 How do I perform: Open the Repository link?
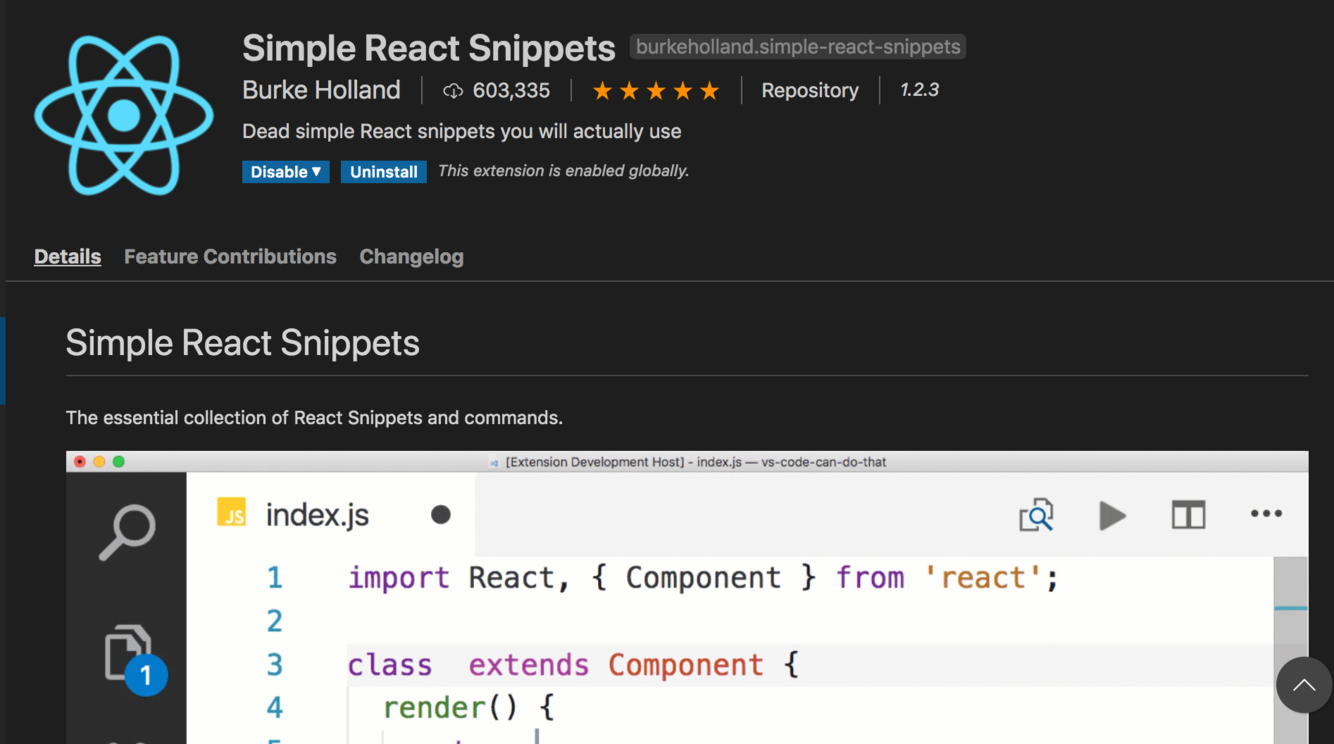coord(810,90)
